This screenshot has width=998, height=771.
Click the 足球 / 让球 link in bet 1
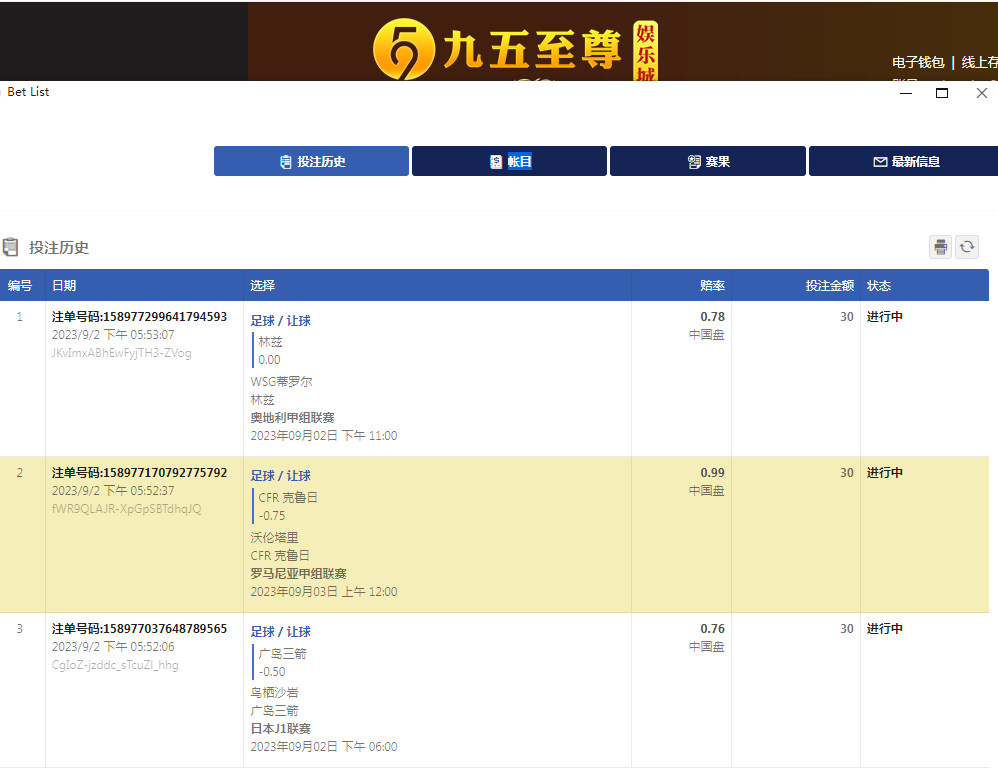[x=280, y=321]
